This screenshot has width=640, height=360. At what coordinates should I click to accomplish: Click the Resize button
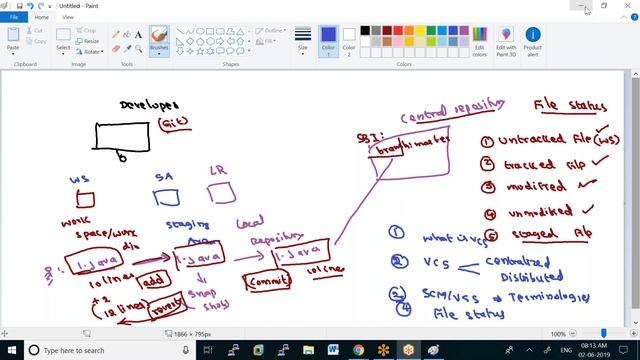tap(87, 41)
